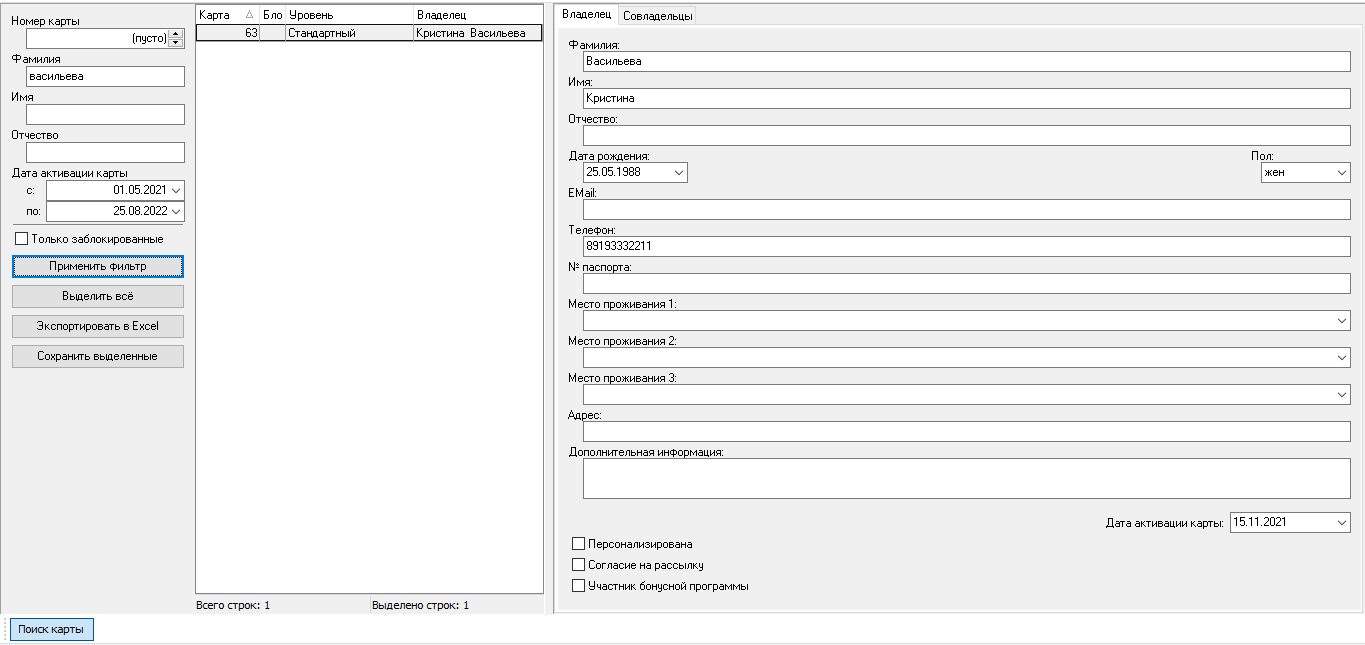
Task: Click the card number spinner down arrow
Action: [x=176, y=43]
